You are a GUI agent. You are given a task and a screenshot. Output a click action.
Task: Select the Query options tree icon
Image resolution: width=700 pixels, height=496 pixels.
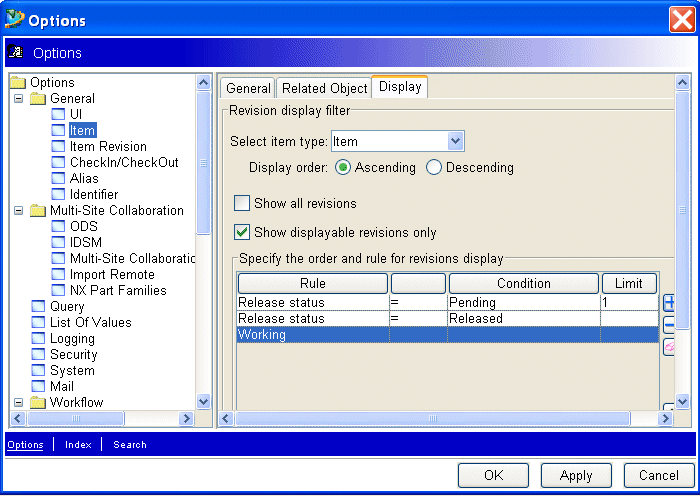pyautogui.click(x=39, y=307)
